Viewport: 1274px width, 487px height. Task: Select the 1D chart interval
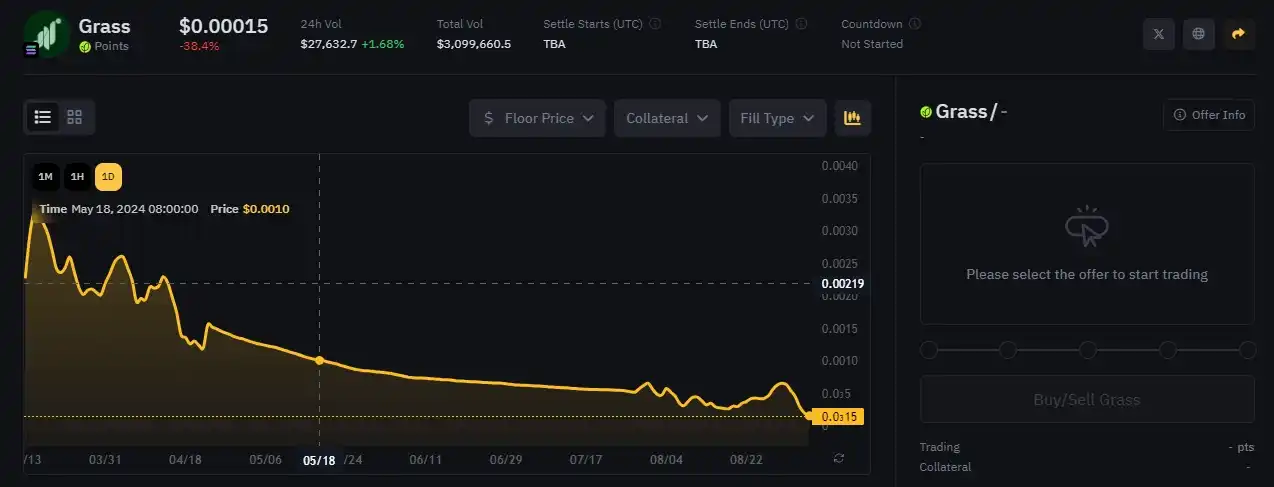tap(108, 177)
